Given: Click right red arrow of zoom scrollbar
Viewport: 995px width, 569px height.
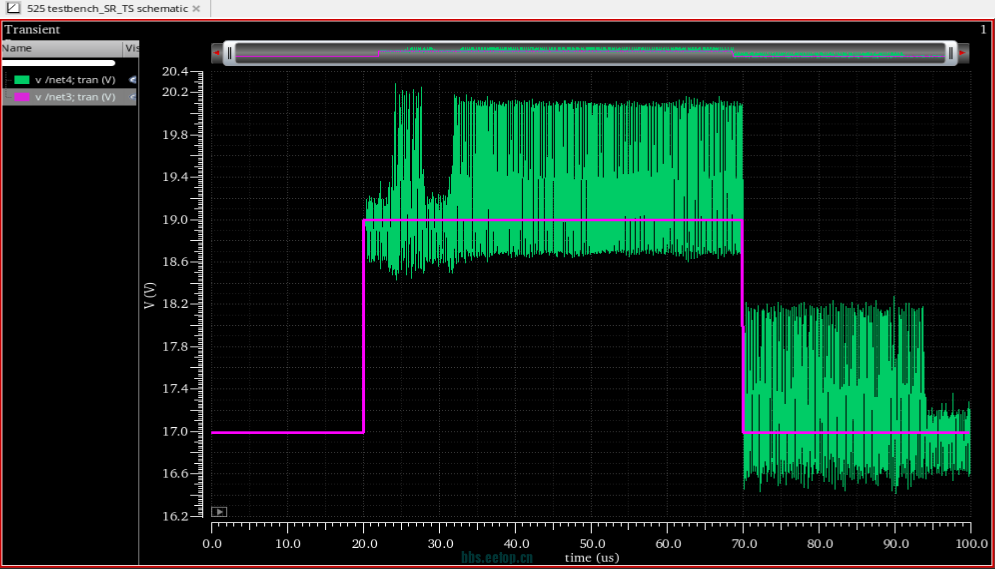Looking at the screenshot, I should click(963, 53).
